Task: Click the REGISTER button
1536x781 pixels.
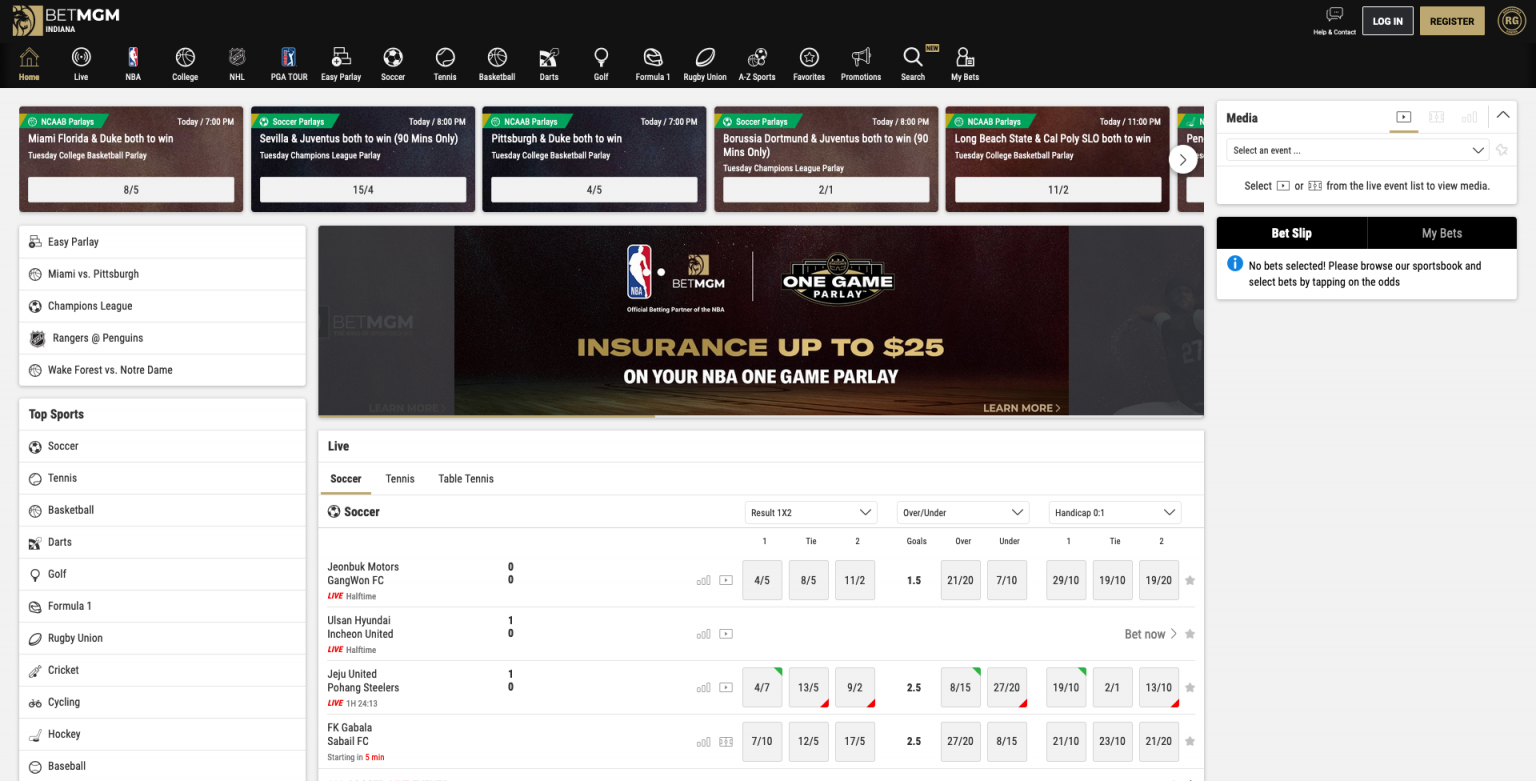Action: pyautogui.click(x=1452, y=20)
